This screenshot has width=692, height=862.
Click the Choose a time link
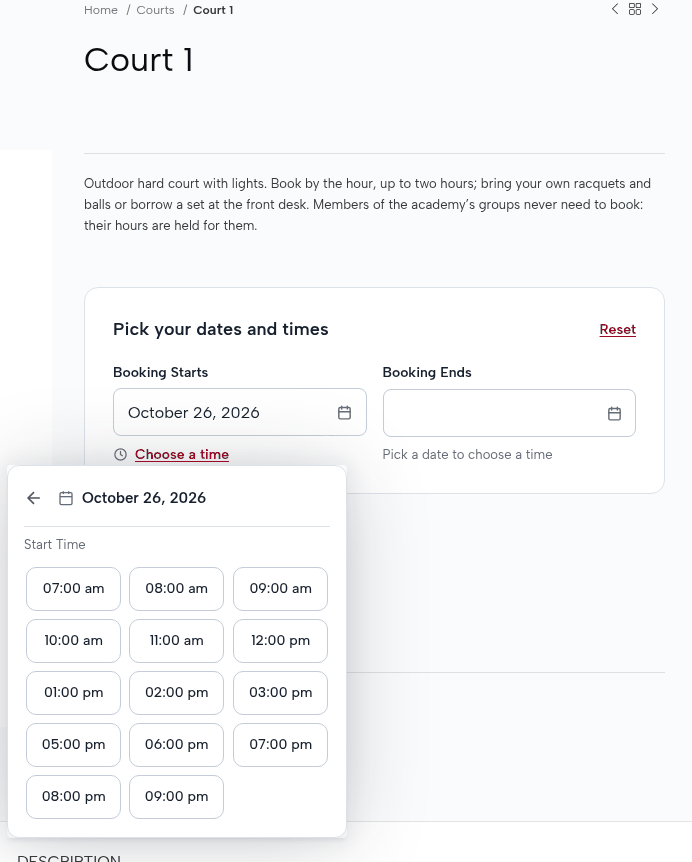(x=182, y=455)
